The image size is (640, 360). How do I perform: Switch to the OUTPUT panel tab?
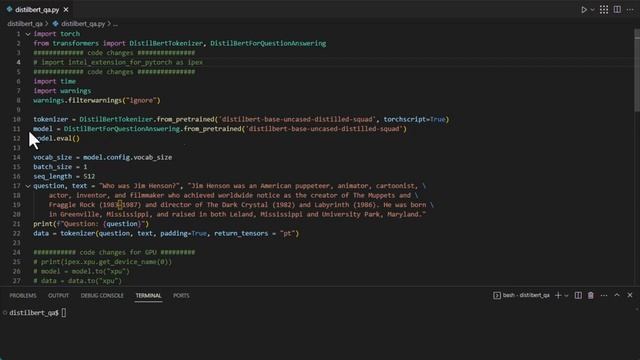(x=58, y=296)
